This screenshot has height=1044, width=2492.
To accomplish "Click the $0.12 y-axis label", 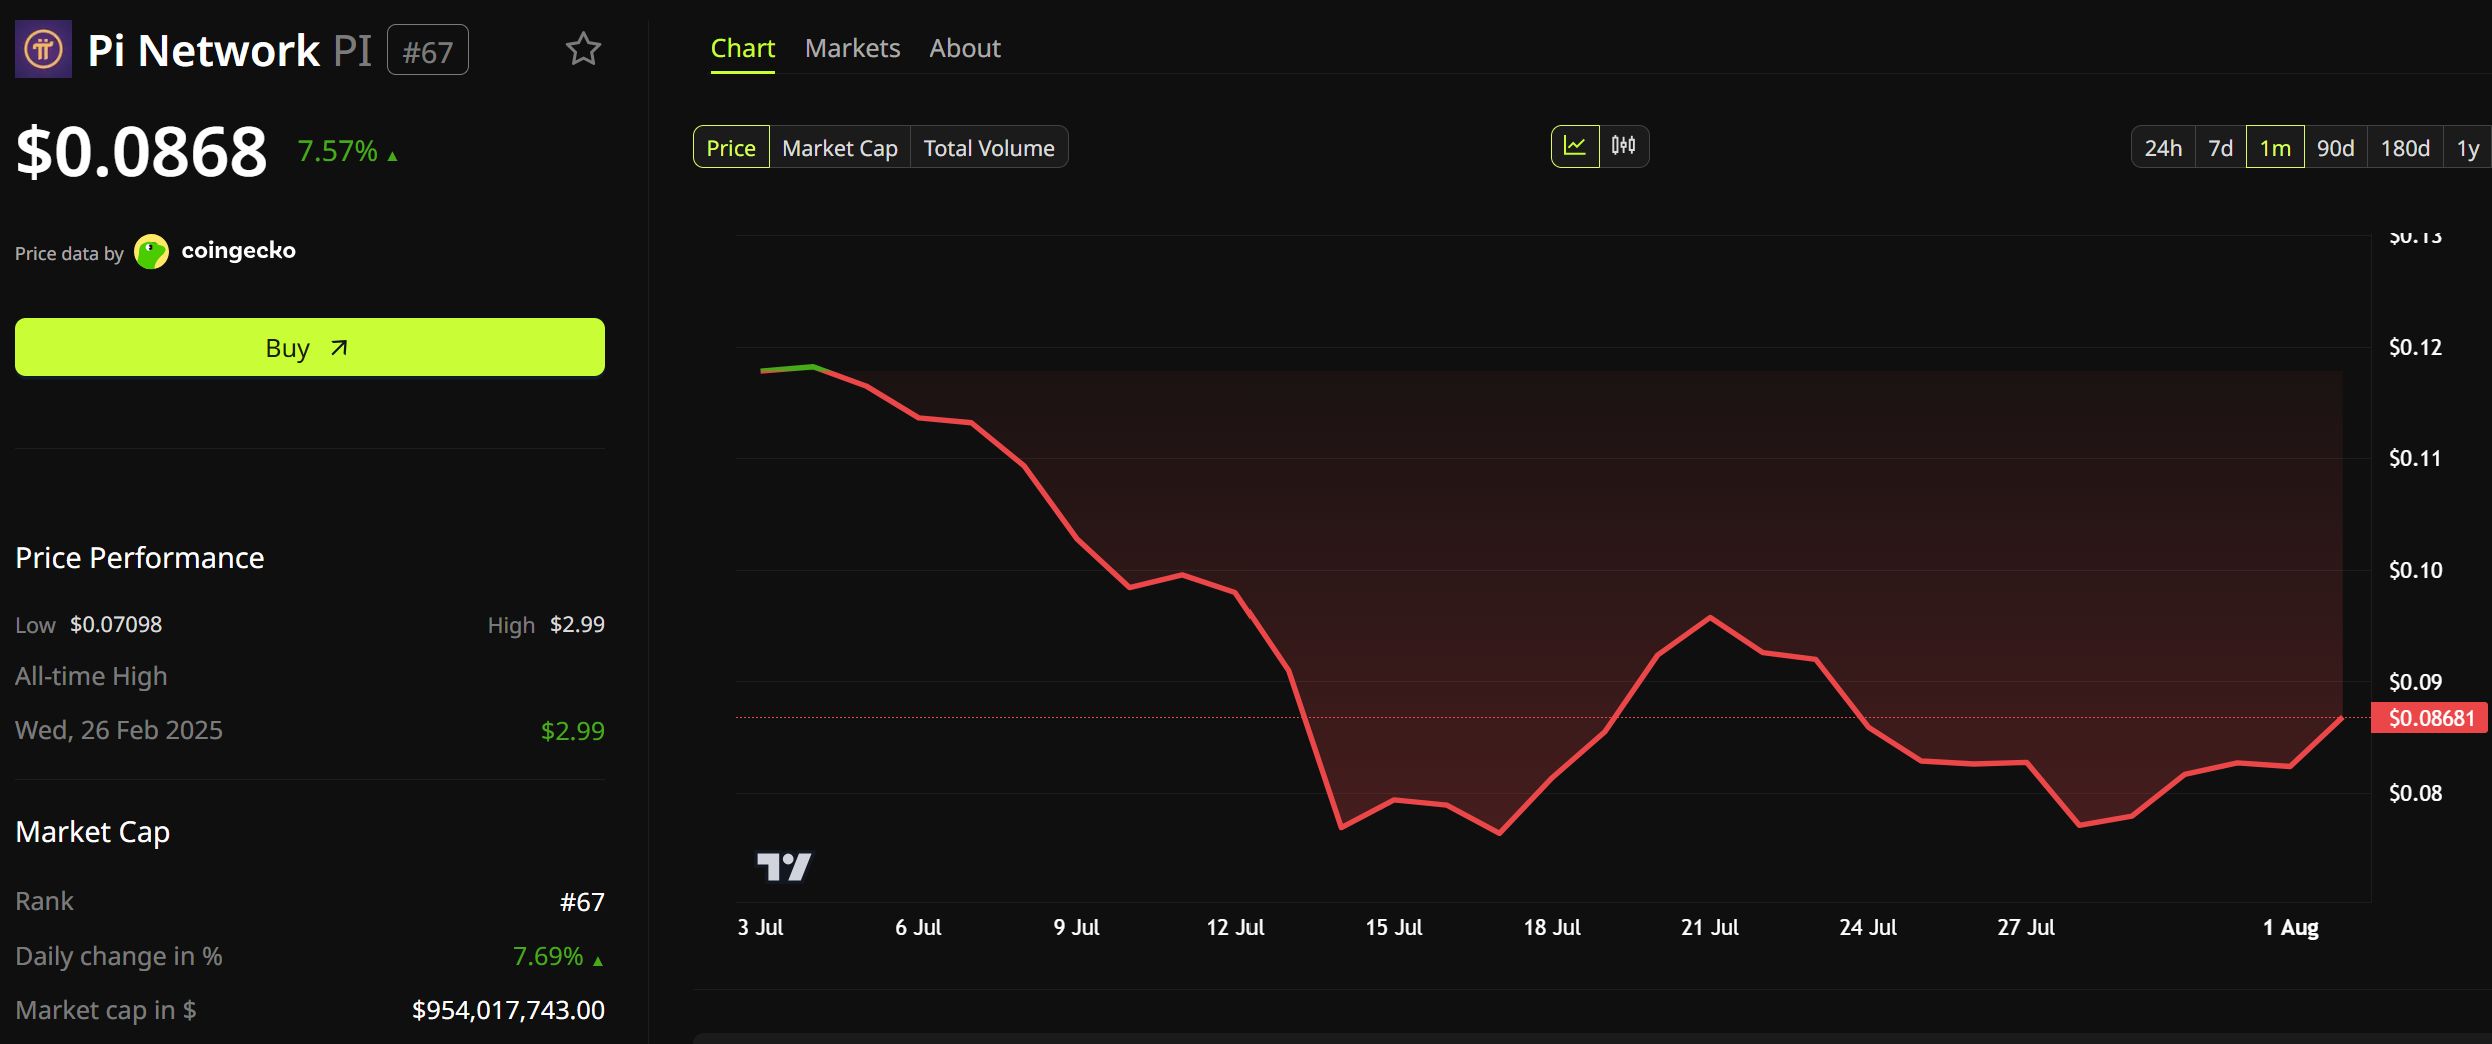I will point(2415,347).
